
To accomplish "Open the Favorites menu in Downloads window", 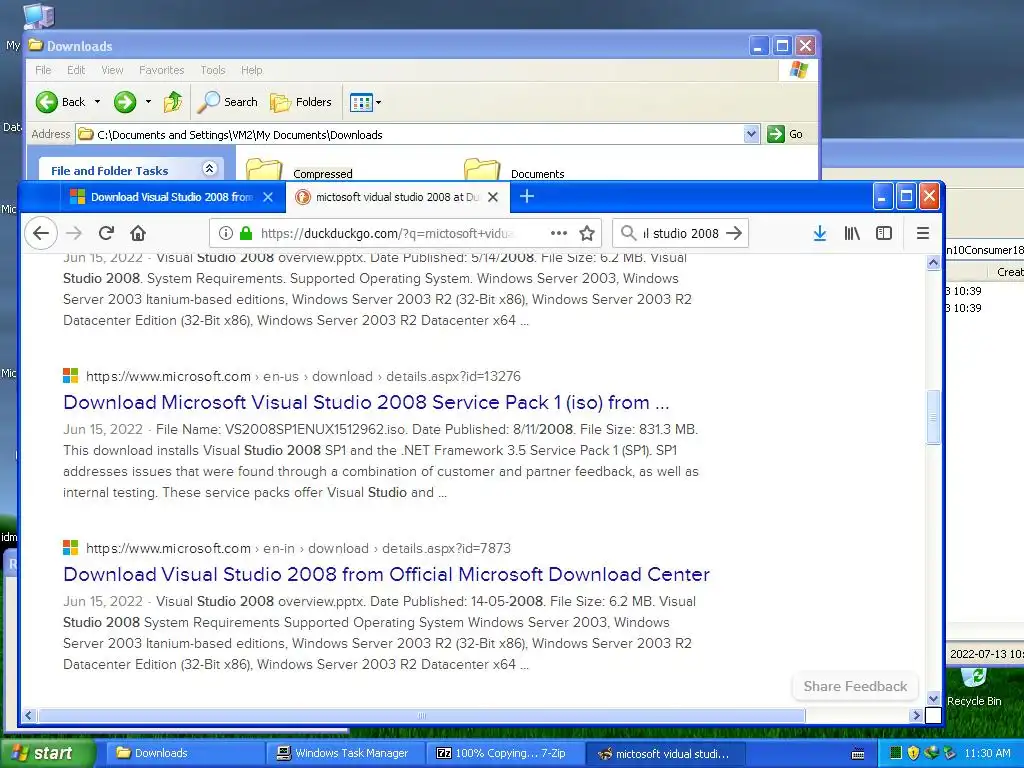I will [x=161, y=70].
